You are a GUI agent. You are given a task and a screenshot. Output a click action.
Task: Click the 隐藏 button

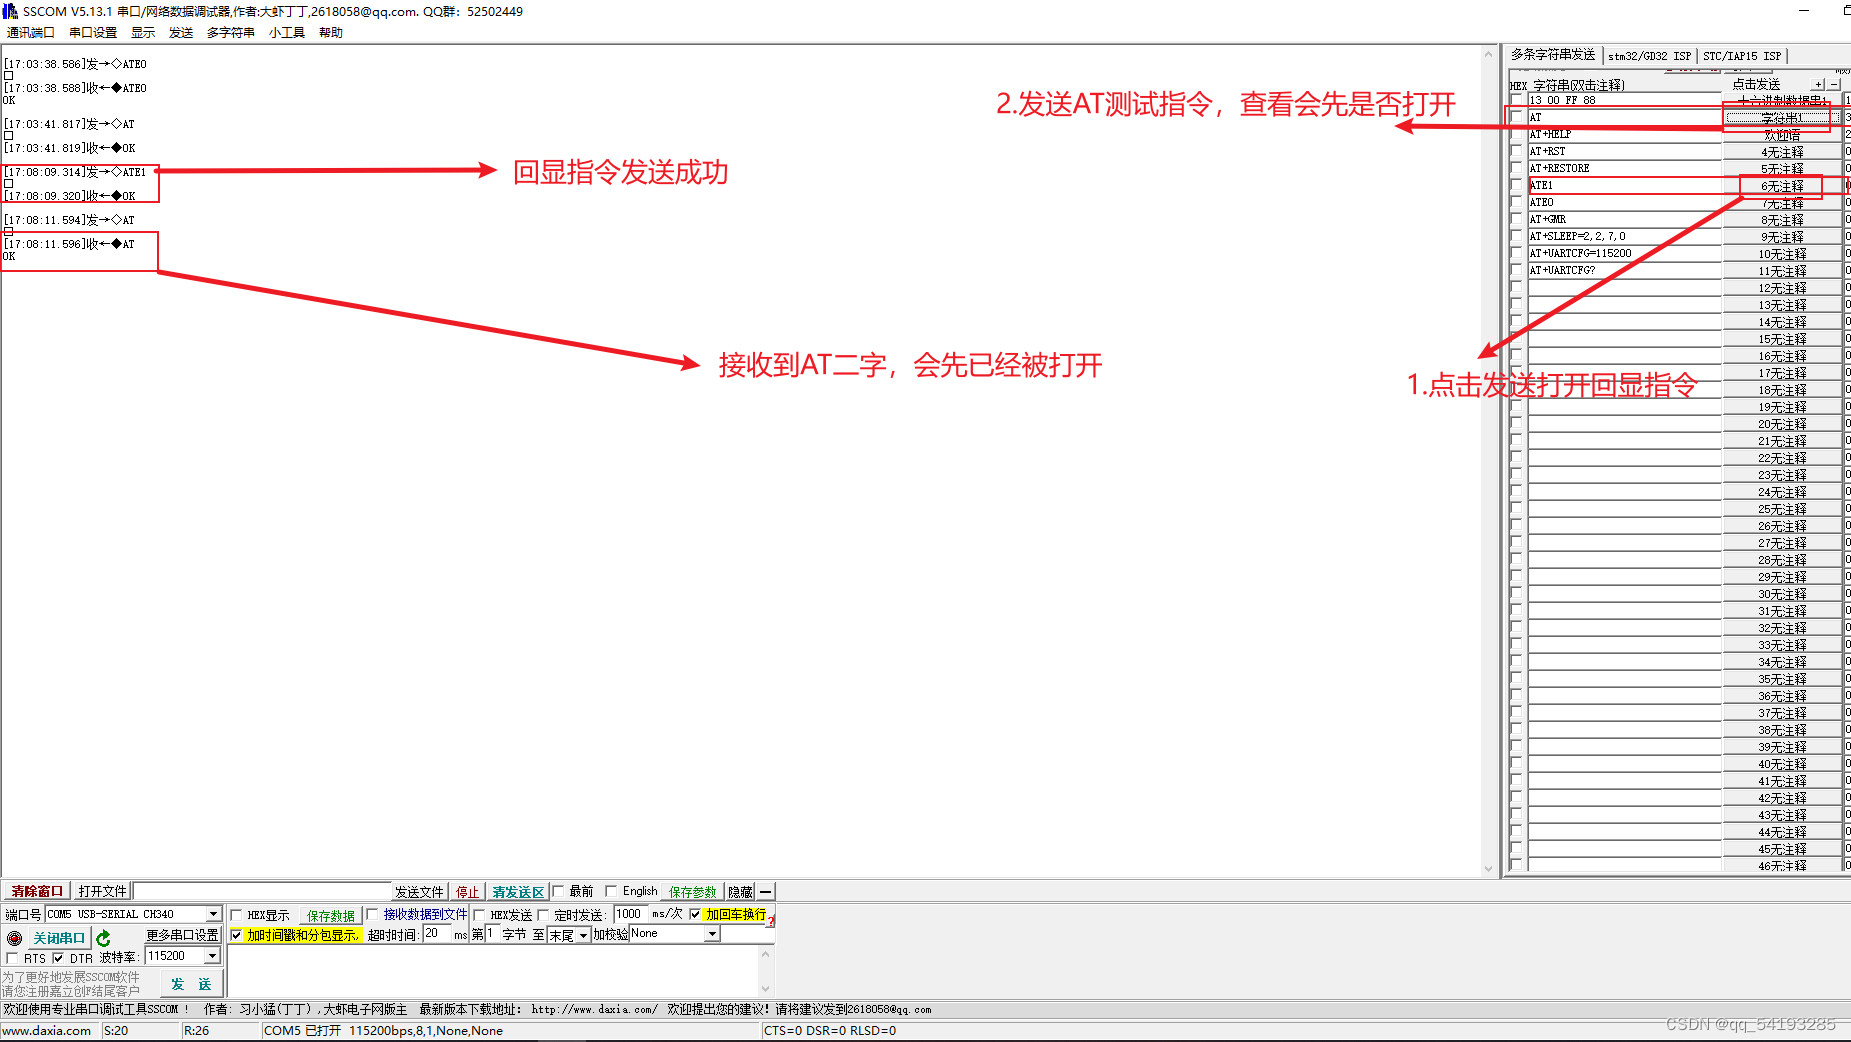[740, 891]
